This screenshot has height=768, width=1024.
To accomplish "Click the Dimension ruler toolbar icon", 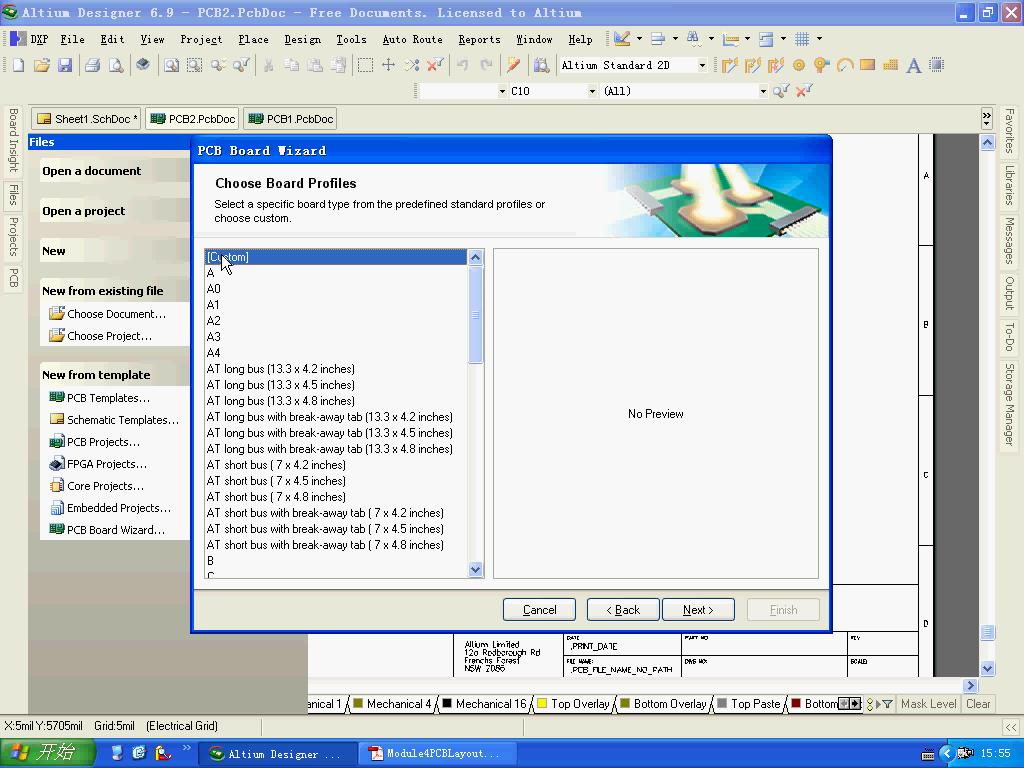I will tap(731, 39).
